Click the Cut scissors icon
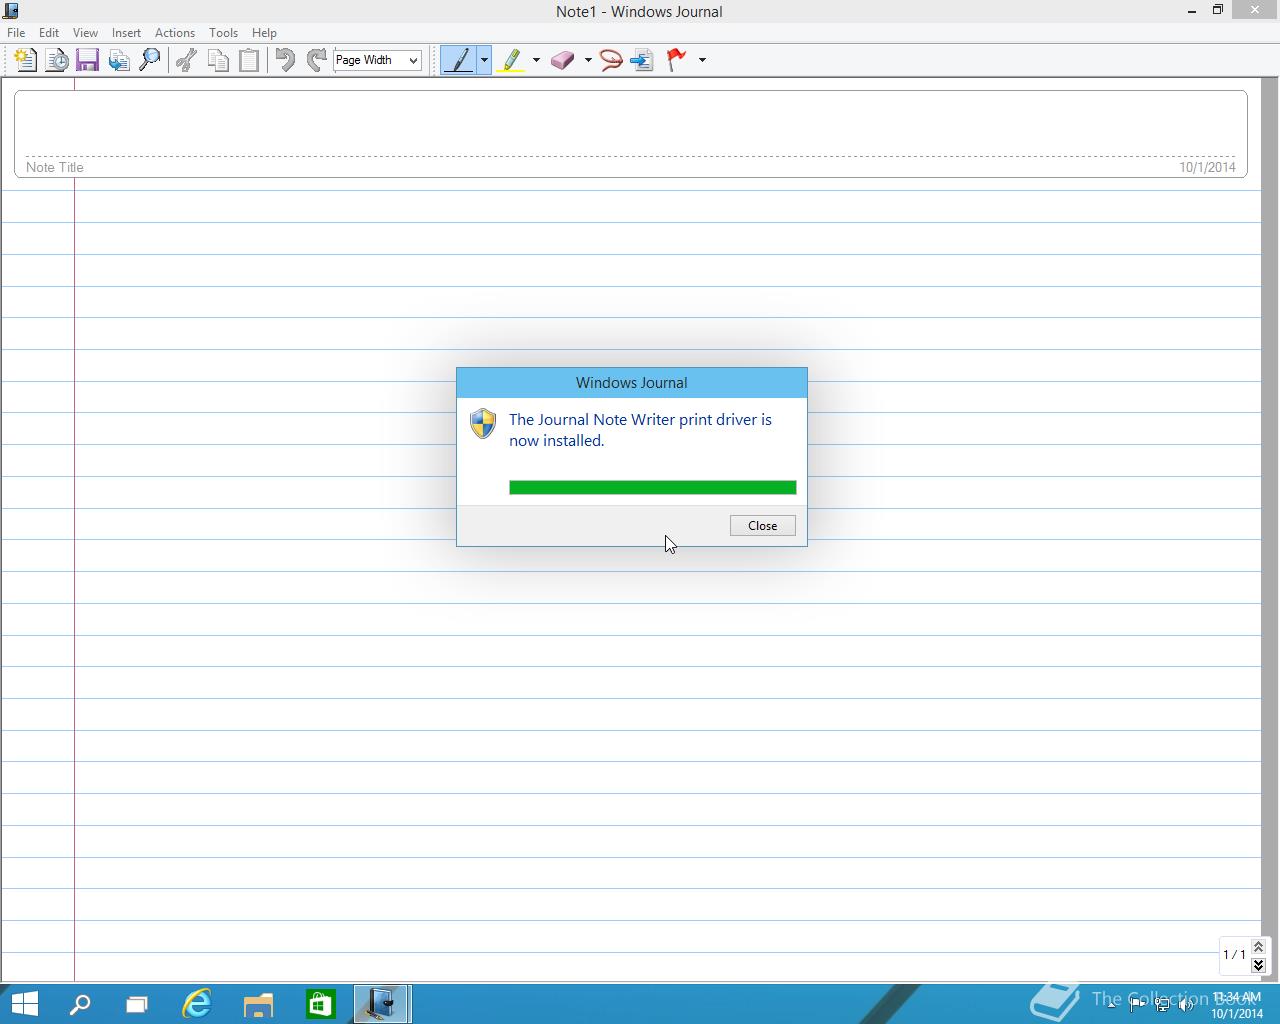The width and height of the screenshot is (1280, 1024). pos(186,60)
